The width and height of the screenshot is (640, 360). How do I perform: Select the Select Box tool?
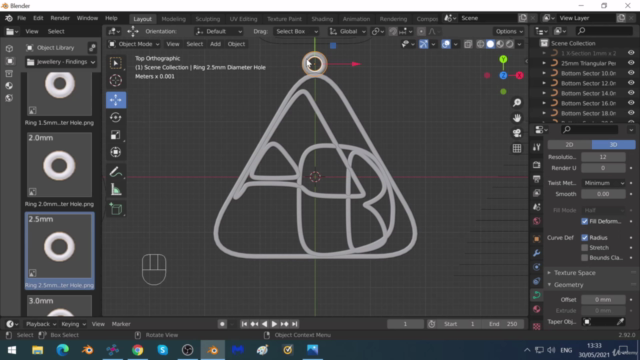point(116,63)
